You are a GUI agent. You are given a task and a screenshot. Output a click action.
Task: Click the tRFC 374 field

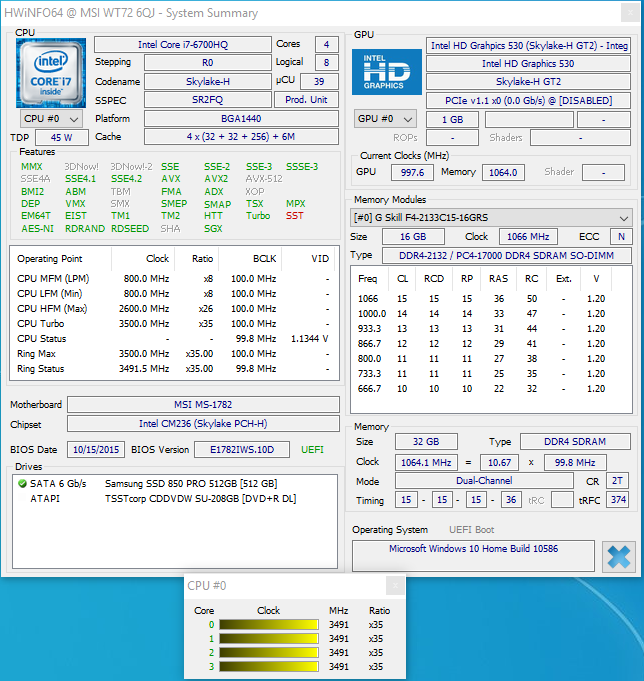point(617,499)
